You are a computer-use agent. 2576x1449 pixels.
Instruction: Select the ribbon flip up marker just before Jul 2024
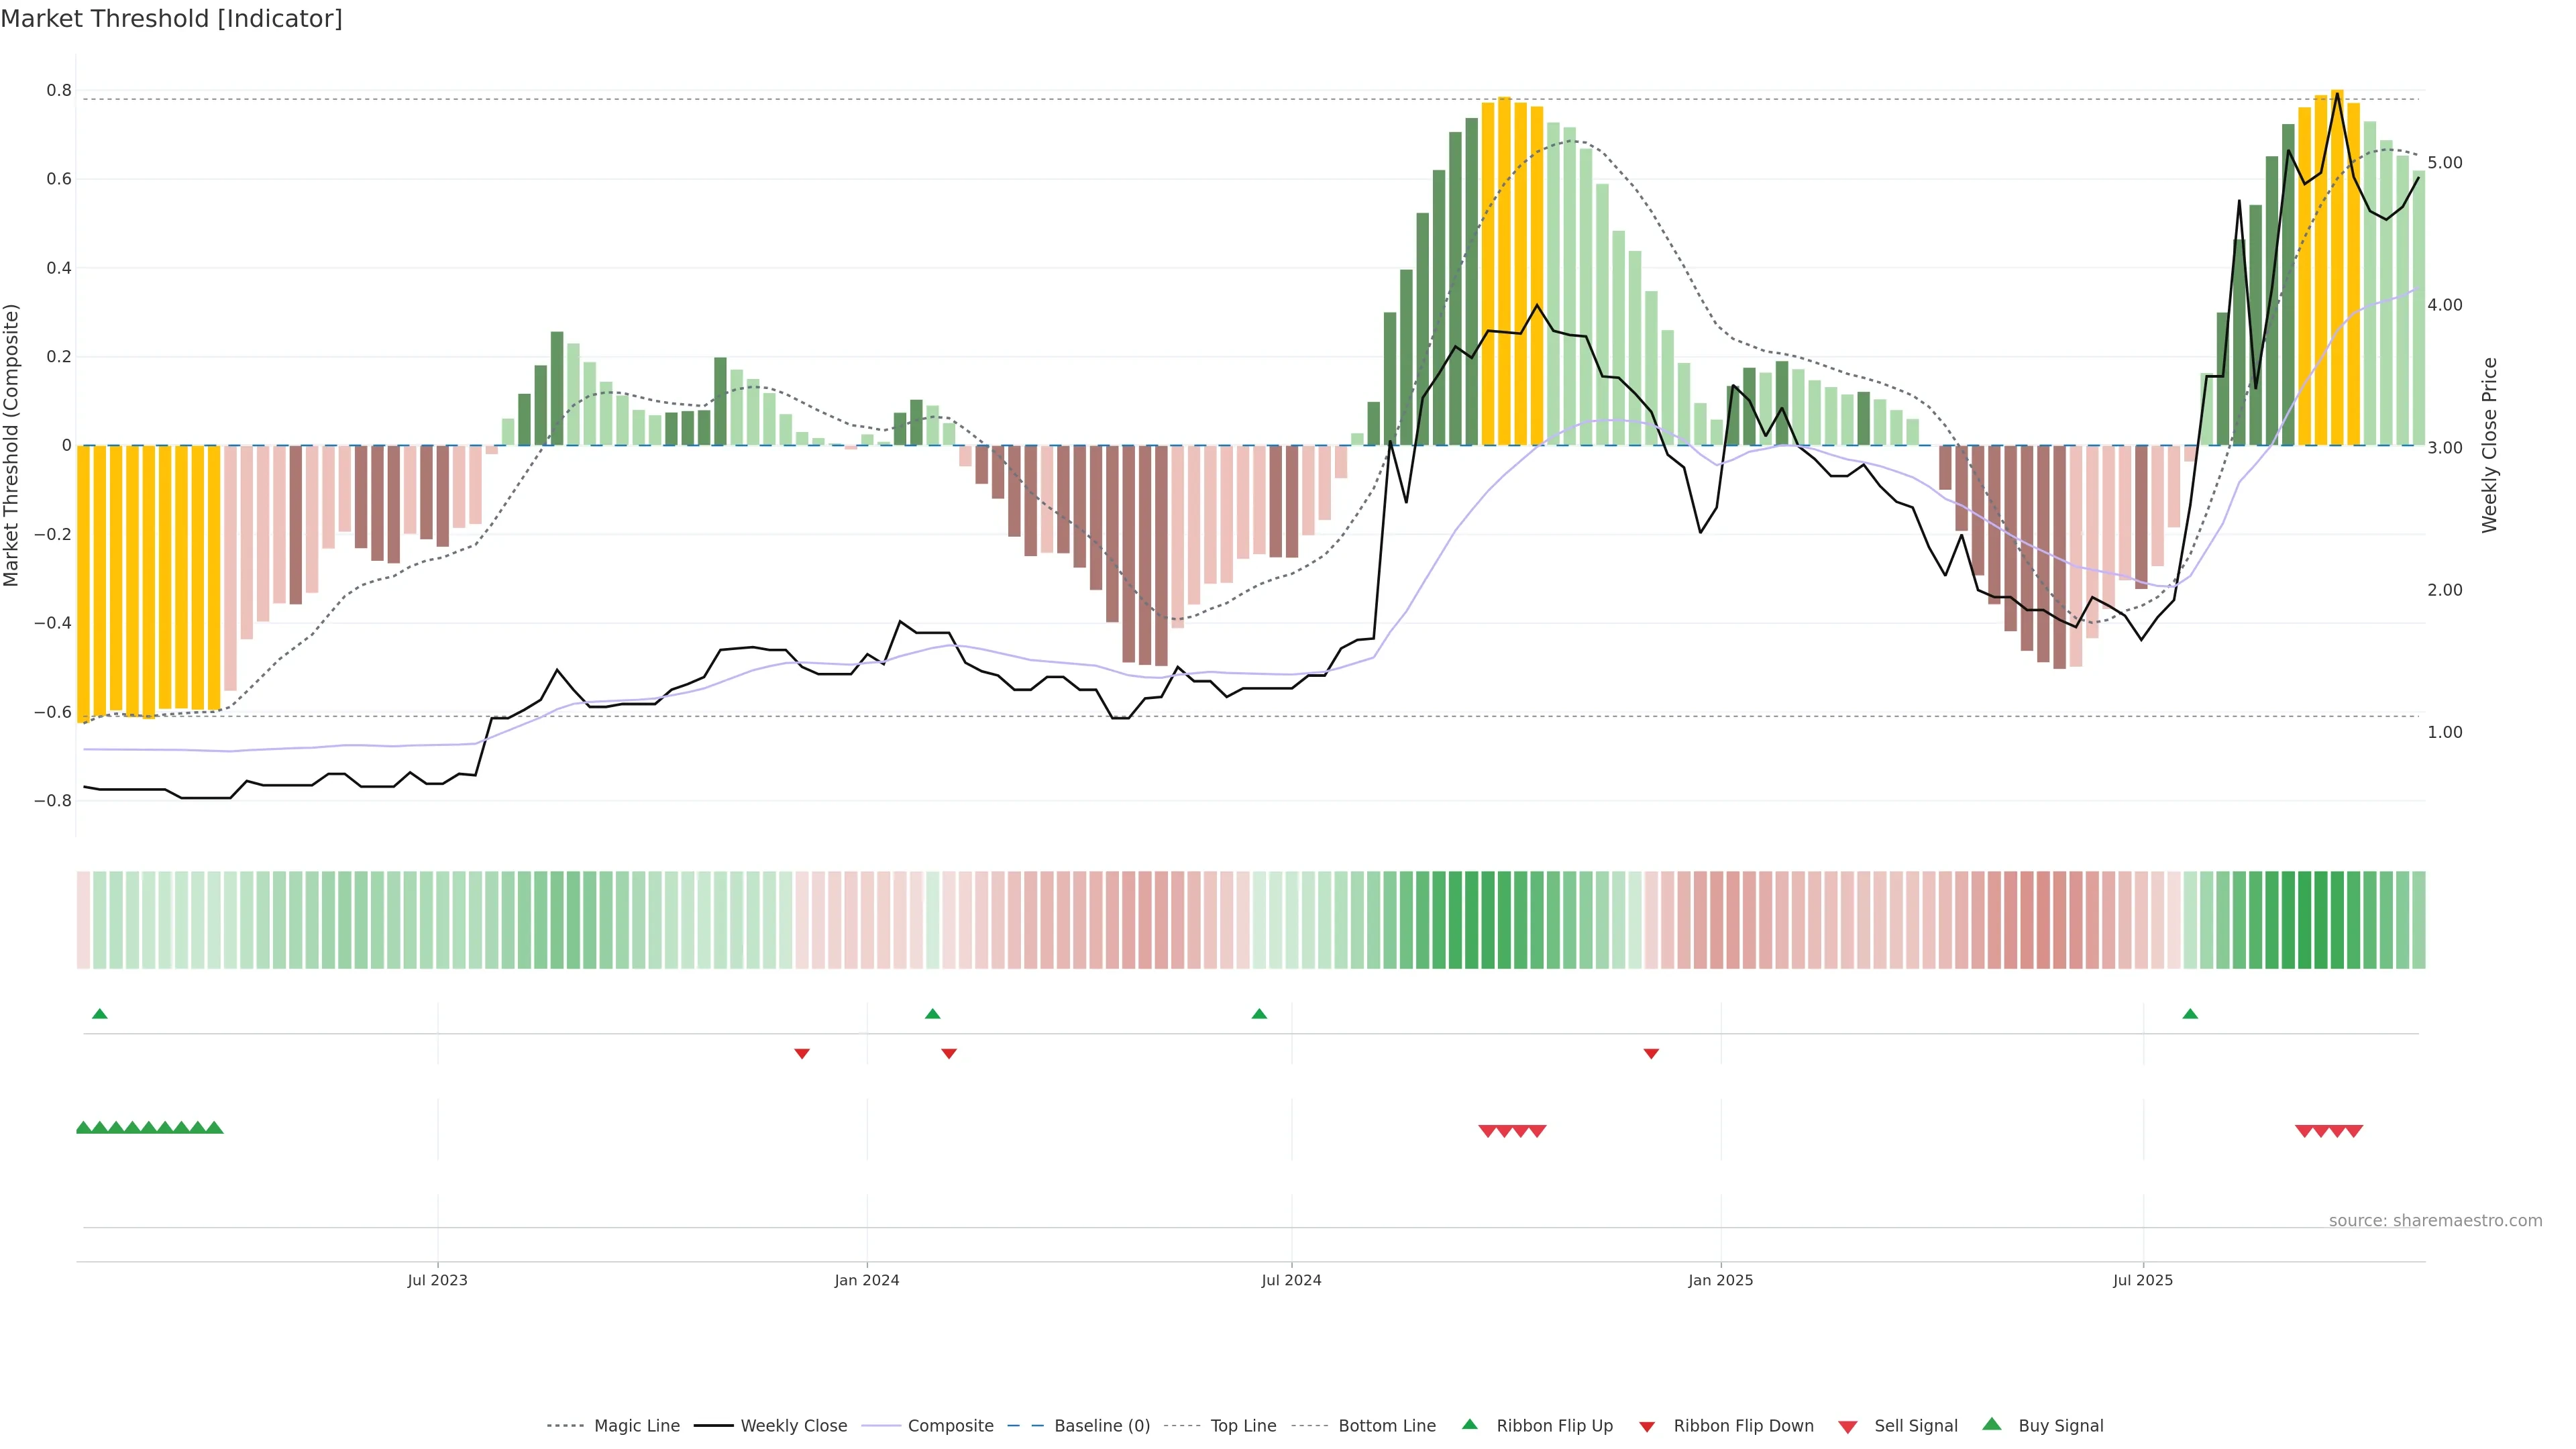coord(1259,1014)
